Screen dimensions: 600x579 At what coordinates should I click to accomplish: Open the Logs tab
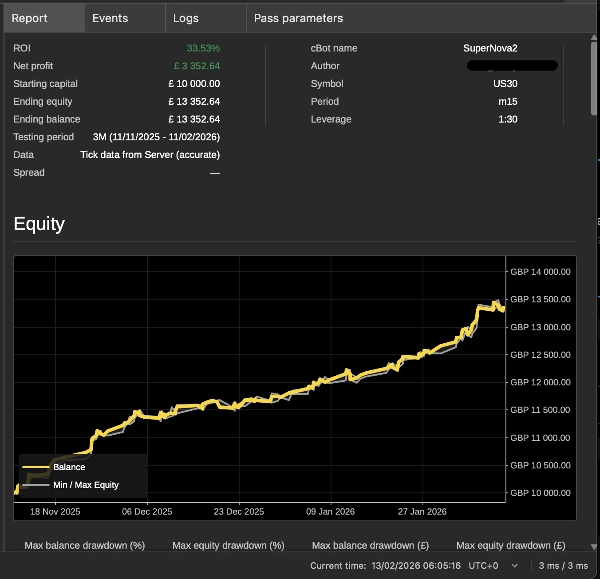point(186,18)
